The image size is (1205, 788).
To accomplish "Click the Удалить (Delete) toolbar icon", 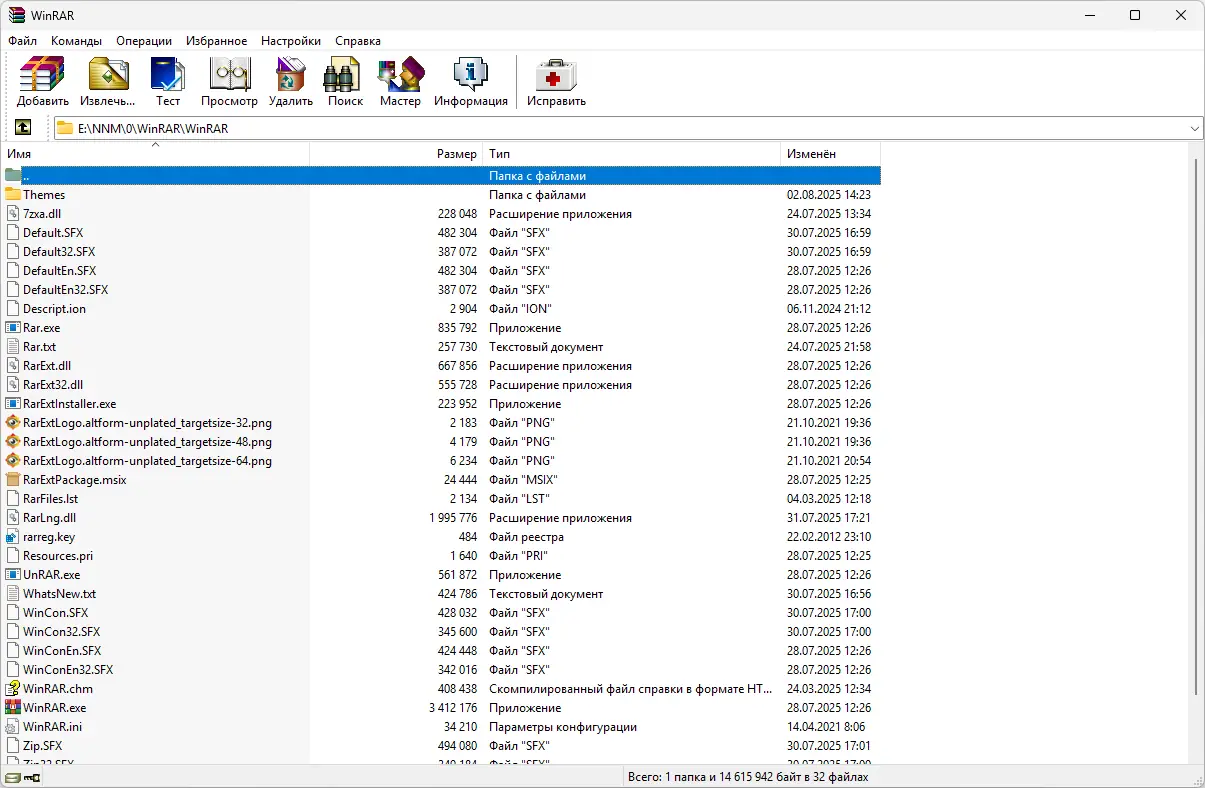I will (290, 80).
